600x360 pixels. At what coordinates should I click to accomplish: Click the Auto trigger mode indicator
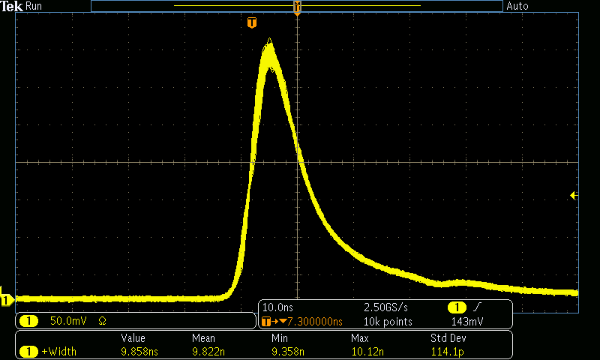click(x=517, y=6)
